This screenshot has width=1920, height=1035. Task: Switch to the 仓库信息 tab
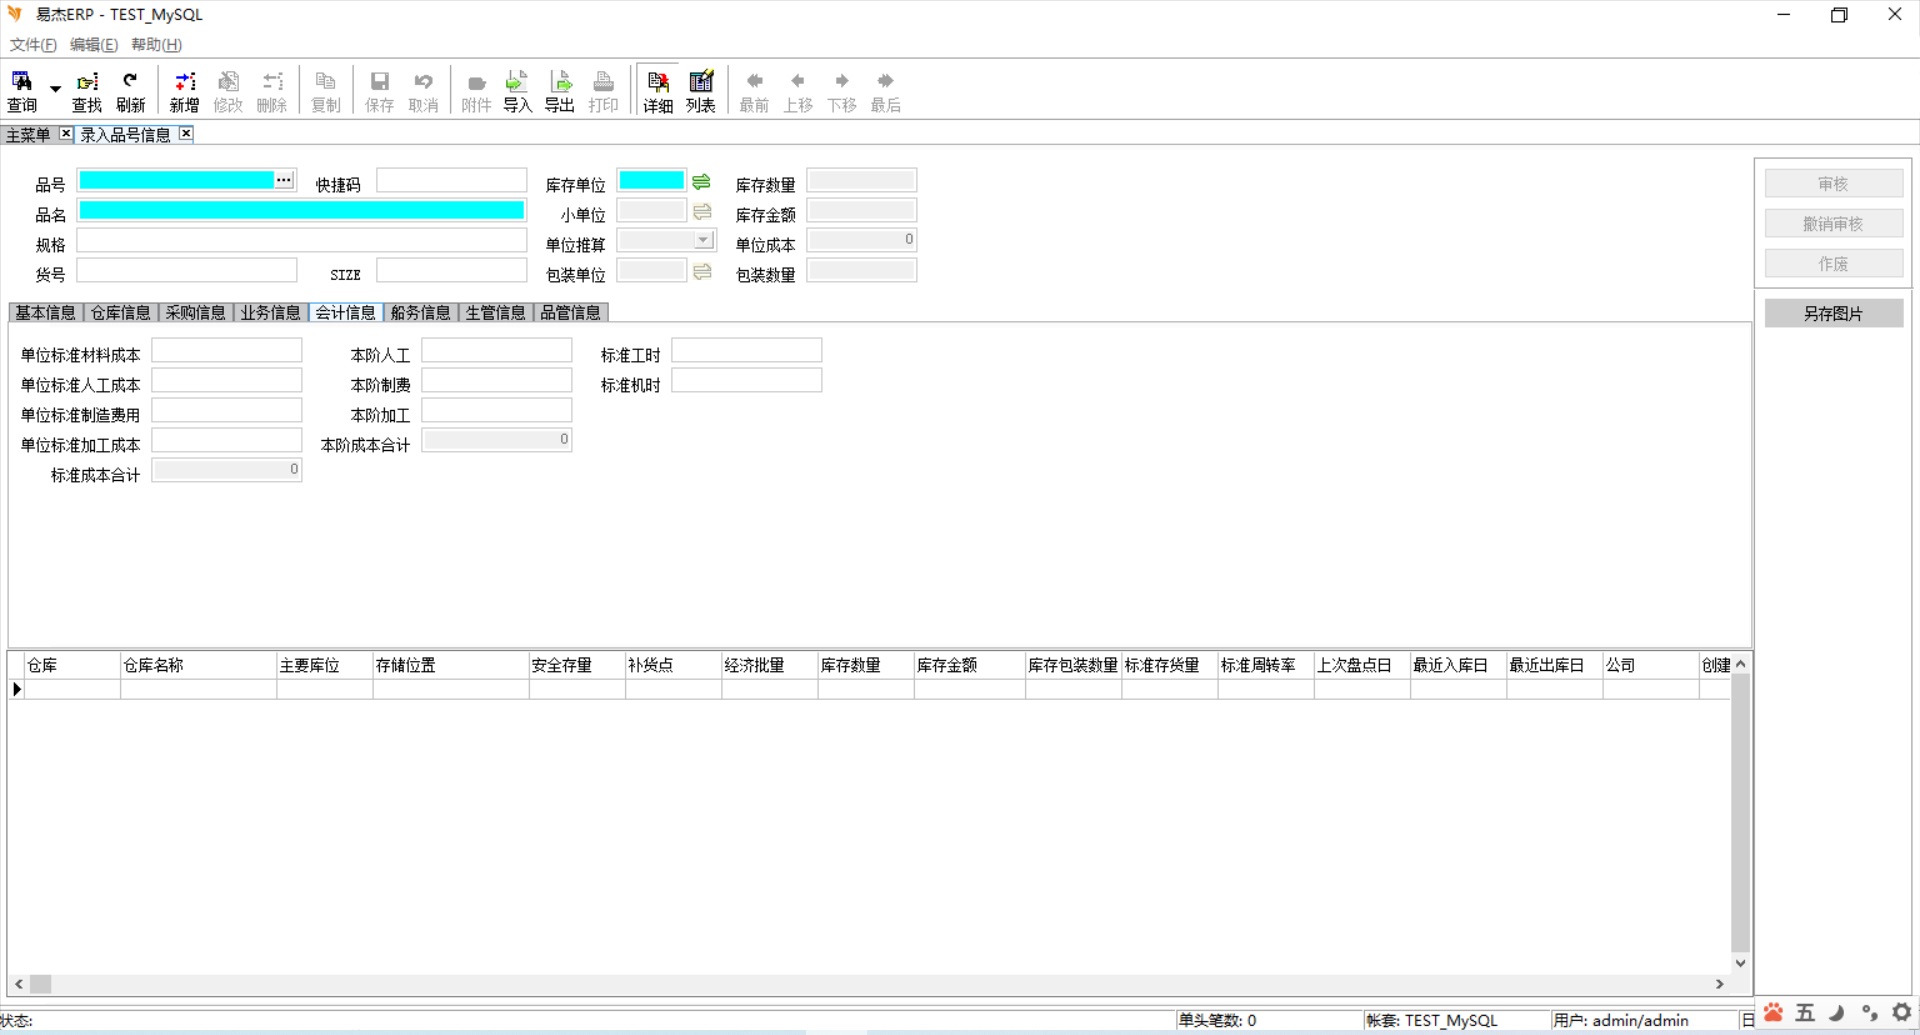click(x=120, y=313)
